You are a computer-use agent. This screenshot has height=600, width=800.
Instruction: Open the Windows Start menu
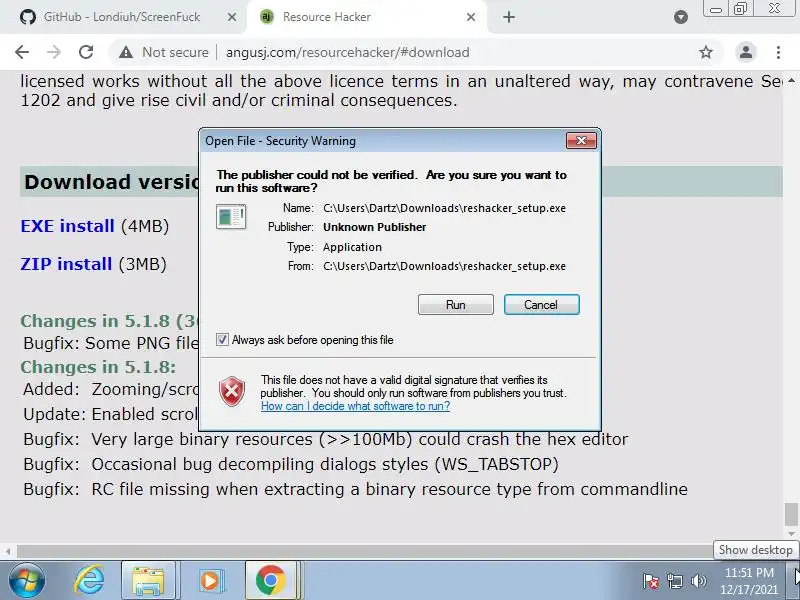(x=27, y=581)
